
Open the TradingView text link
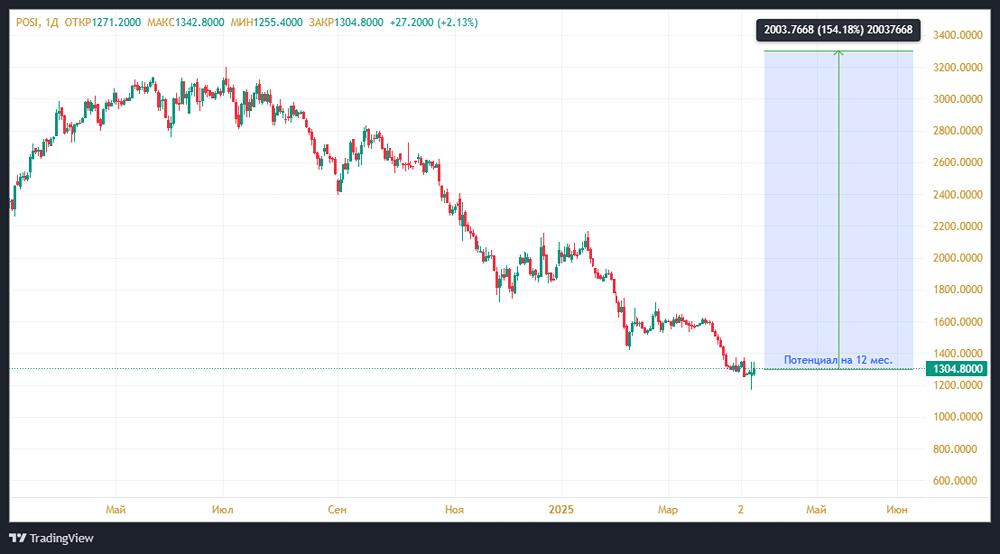pyautogui.click(x=61, y=538)
